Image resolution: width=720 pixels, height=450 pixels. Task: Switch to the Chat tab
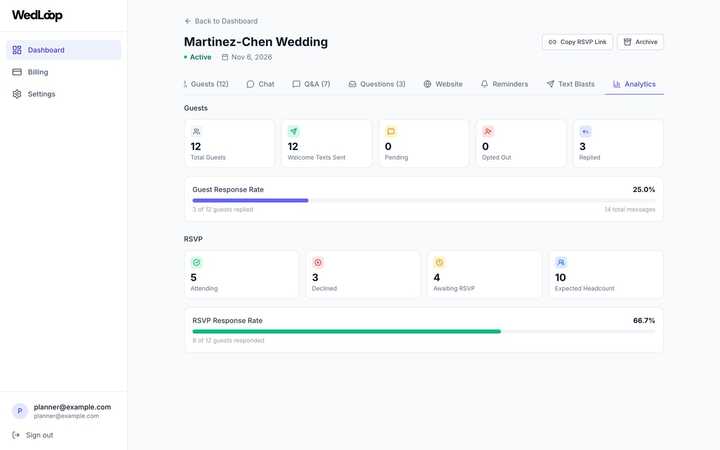coord(260,84)
